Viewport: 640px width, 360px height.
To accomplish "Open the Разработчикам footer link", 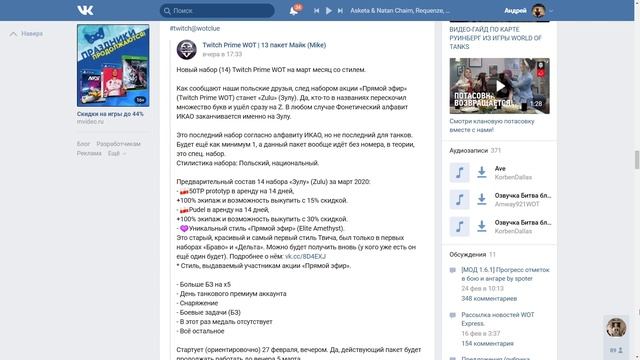I will 118,144.
